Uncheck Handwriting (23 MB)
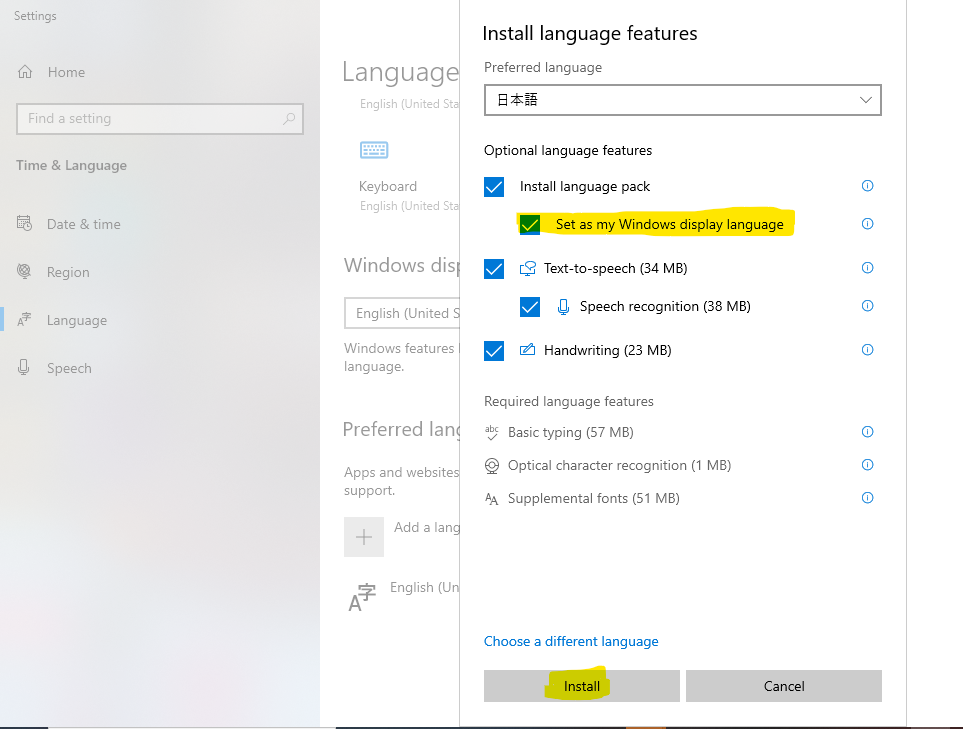963x729 pixels. click(494, 351)
